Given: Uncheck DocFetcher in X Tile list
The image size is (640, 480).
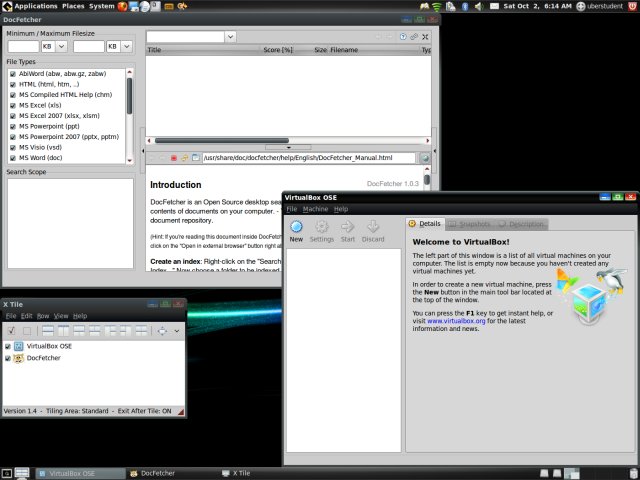Looking at the screenshot, I should point(8,358).
